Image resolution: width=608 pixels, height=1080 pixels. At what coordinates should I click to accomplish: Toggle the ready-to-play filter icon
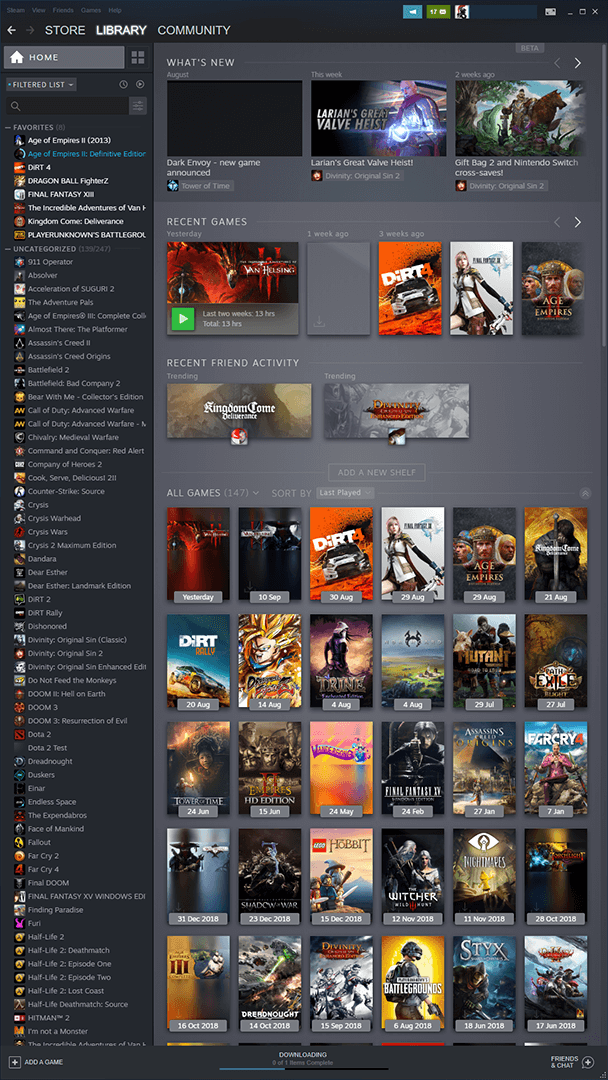click(140, 85)
